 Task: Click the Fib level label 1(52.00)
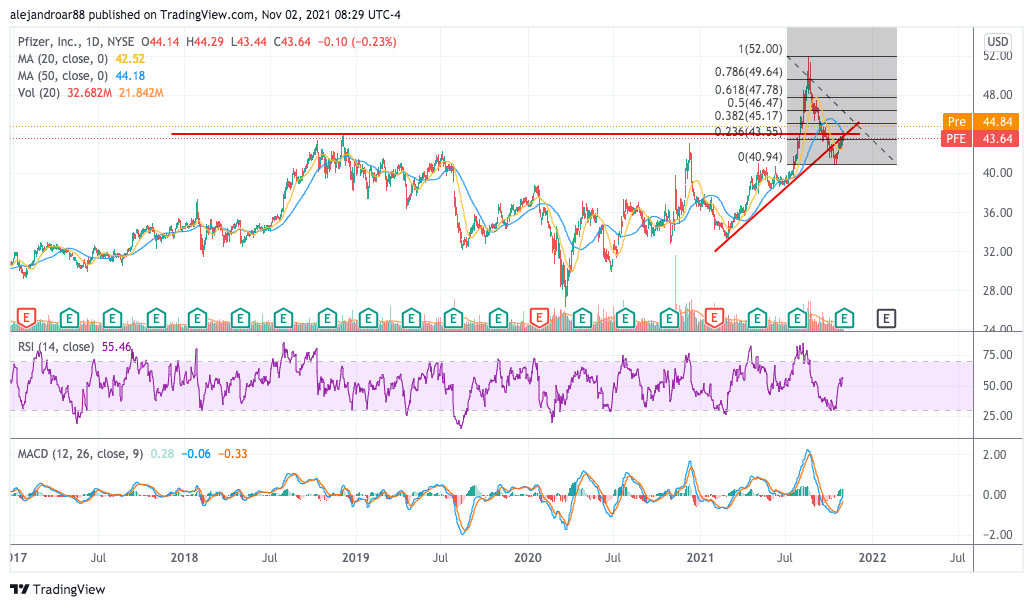click(x=760, y=49)
